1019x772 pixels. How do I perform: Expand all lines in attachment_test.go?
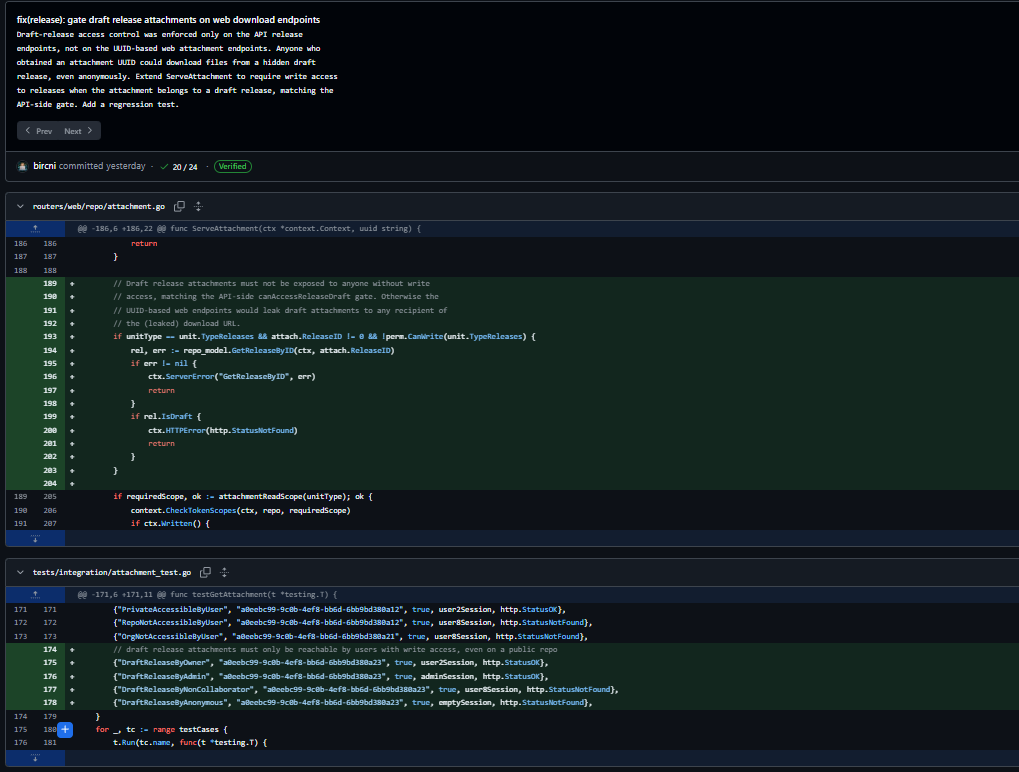coord(224,572)
